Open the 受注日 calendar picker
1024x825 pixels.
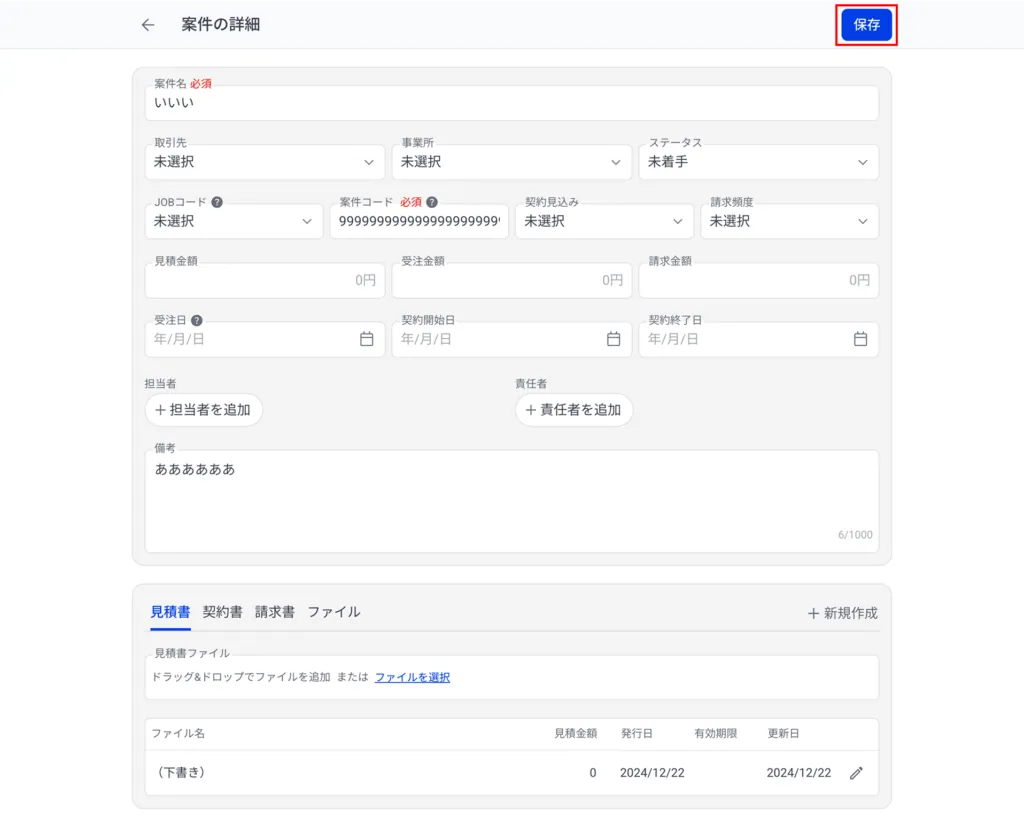pyautogui.click(x=366, y=339)
